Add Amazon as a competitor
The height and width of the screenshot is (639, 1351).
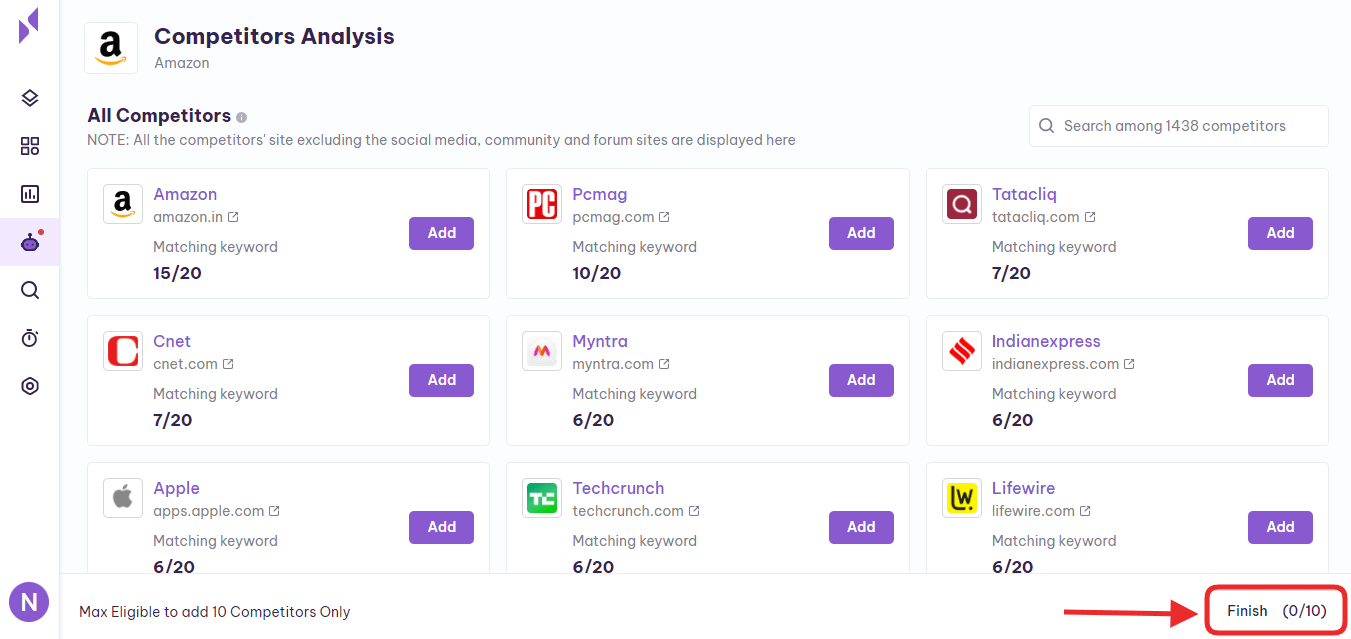441,233
